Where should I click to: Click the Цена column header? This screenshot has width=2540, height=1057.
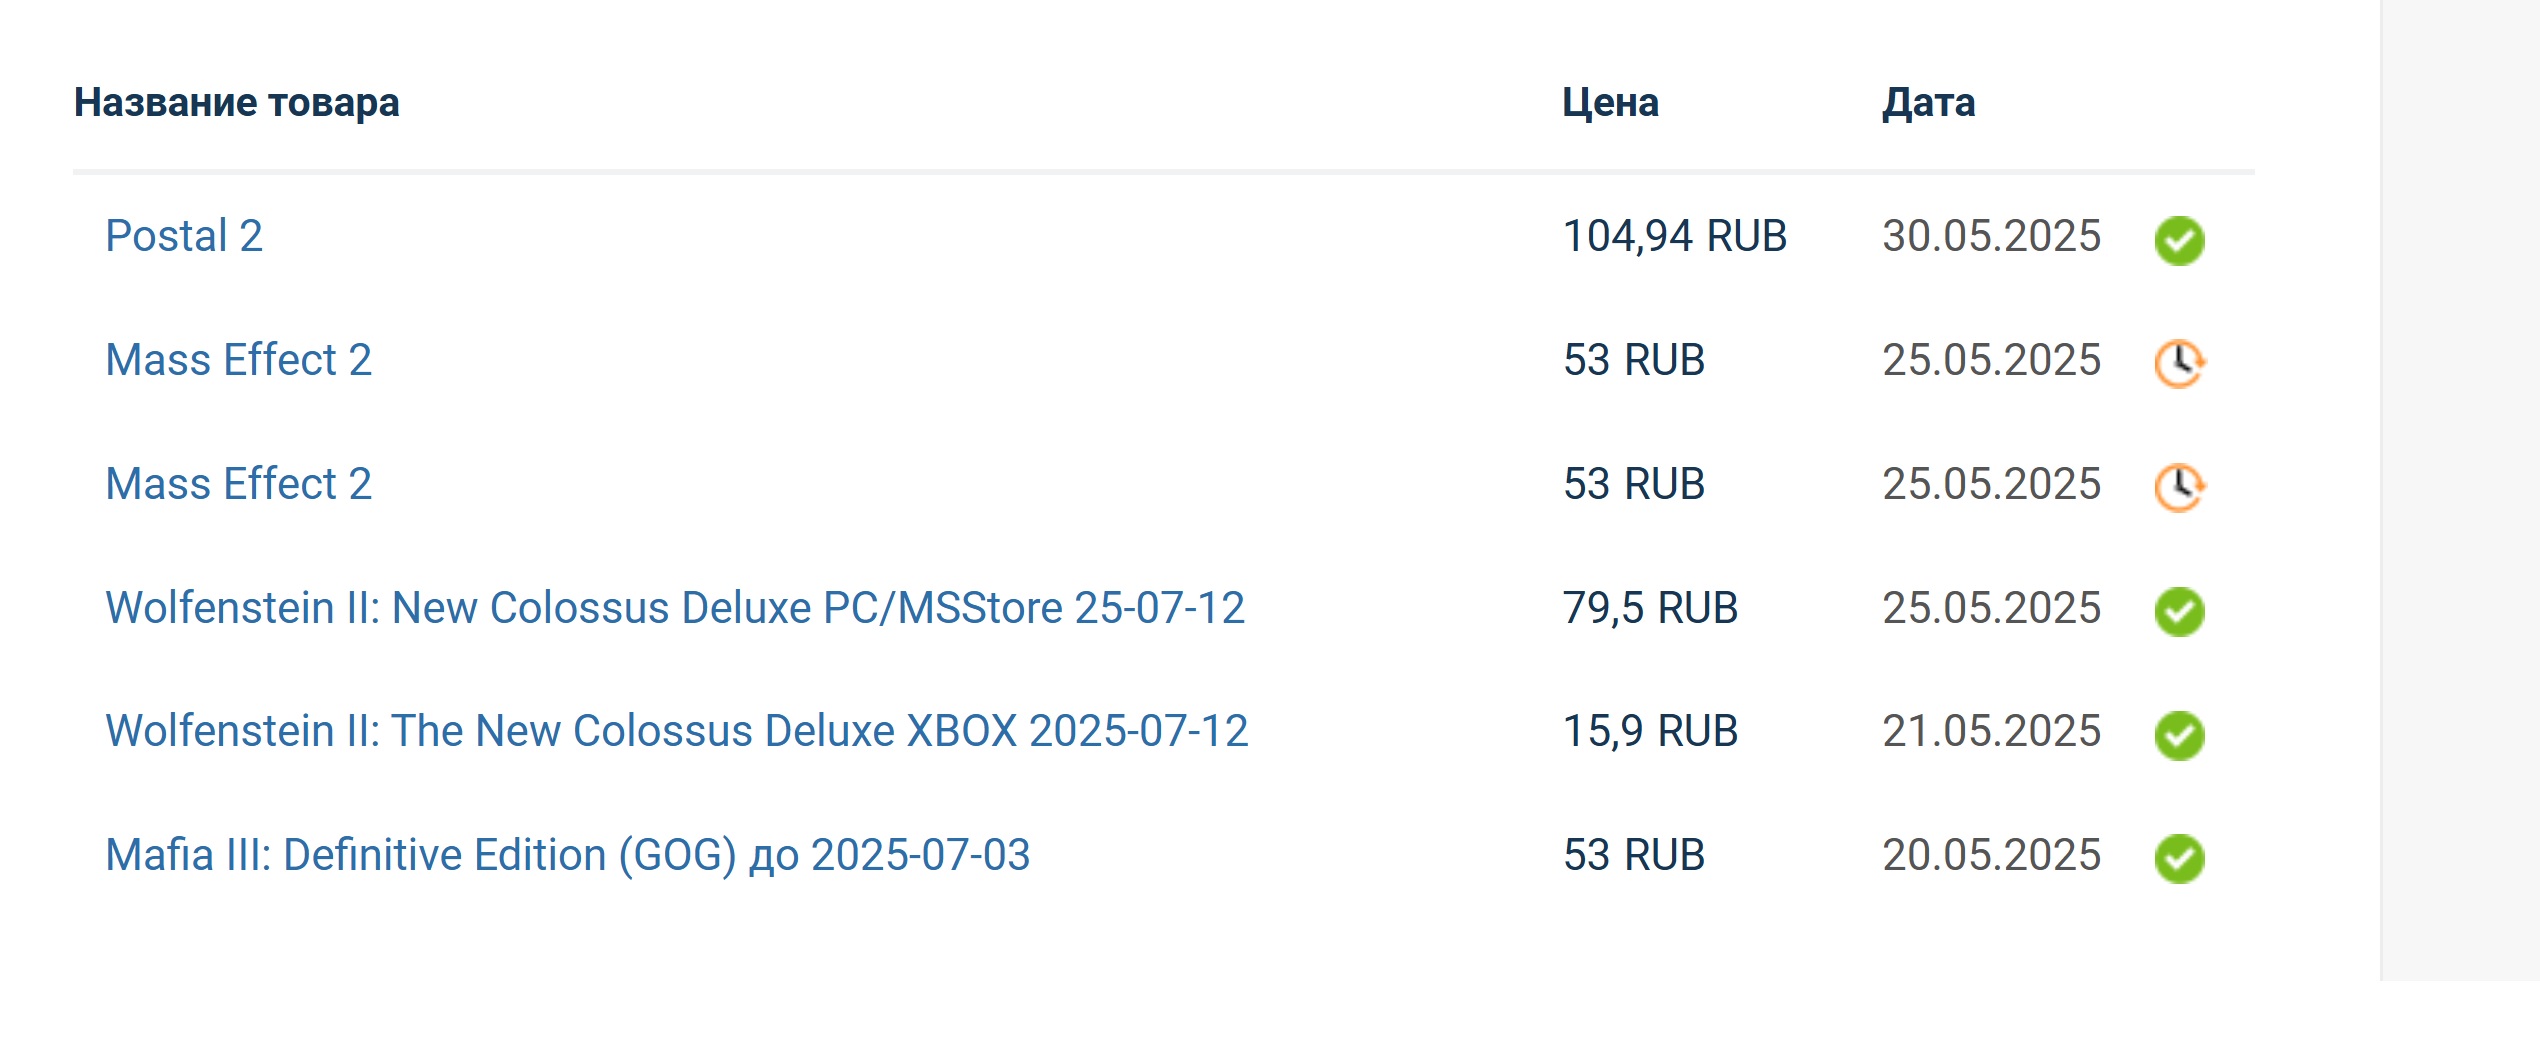point(1611,103)
